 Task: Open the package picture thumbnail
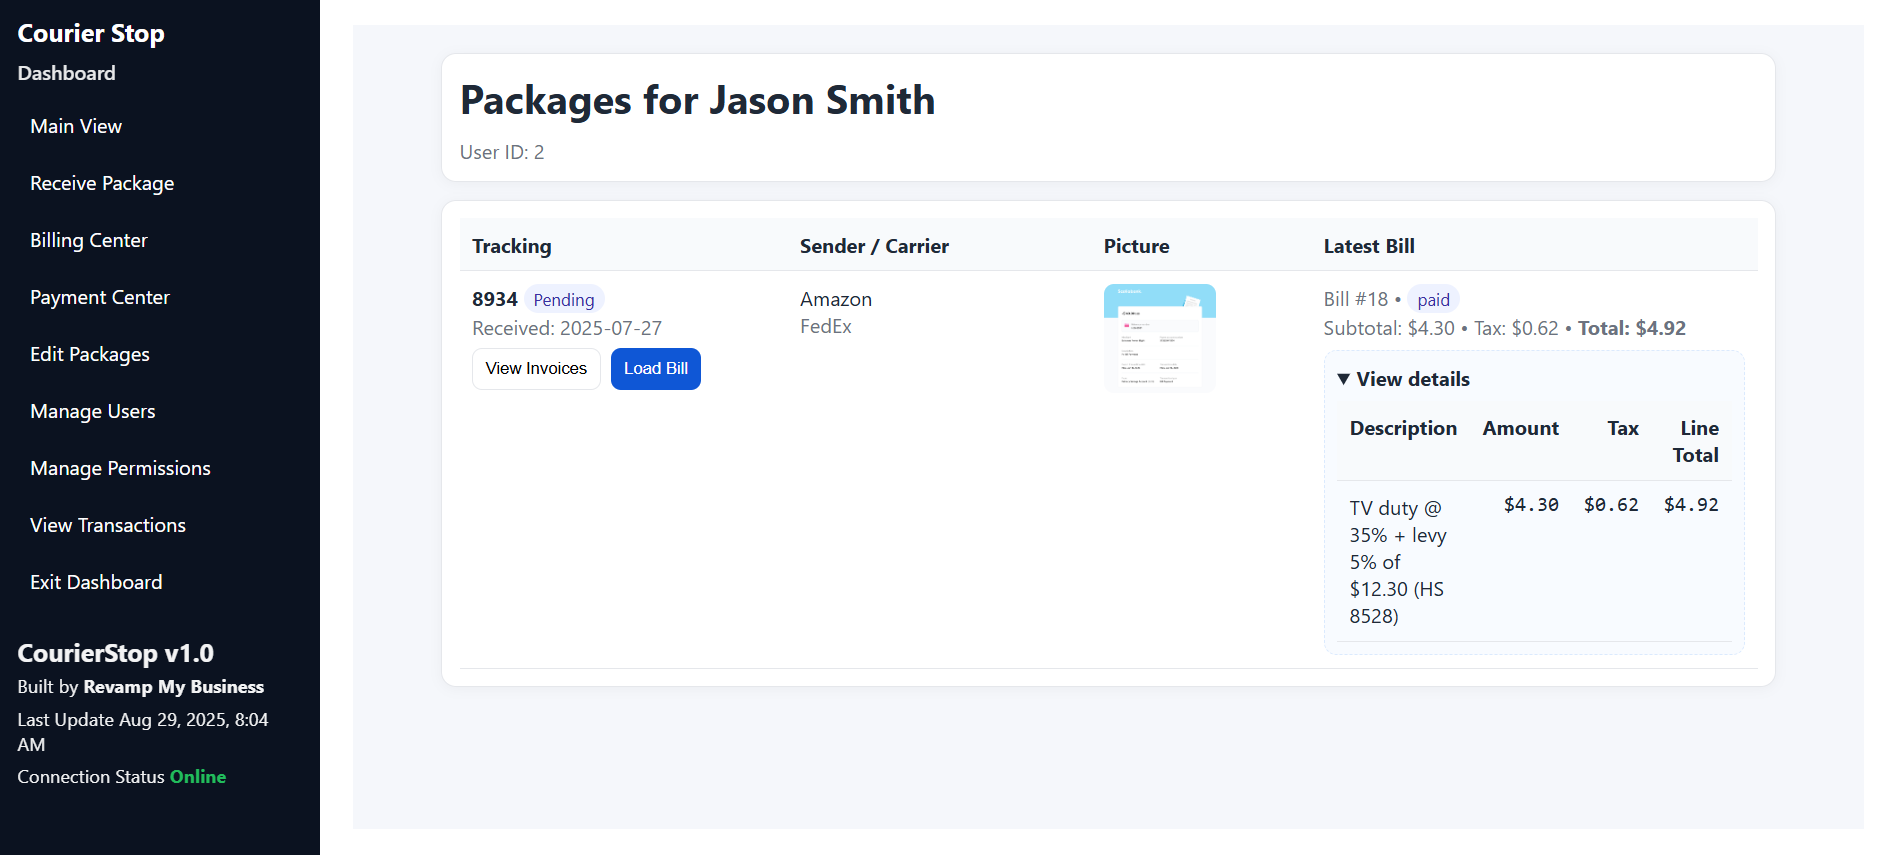[x=1160, y=338]
